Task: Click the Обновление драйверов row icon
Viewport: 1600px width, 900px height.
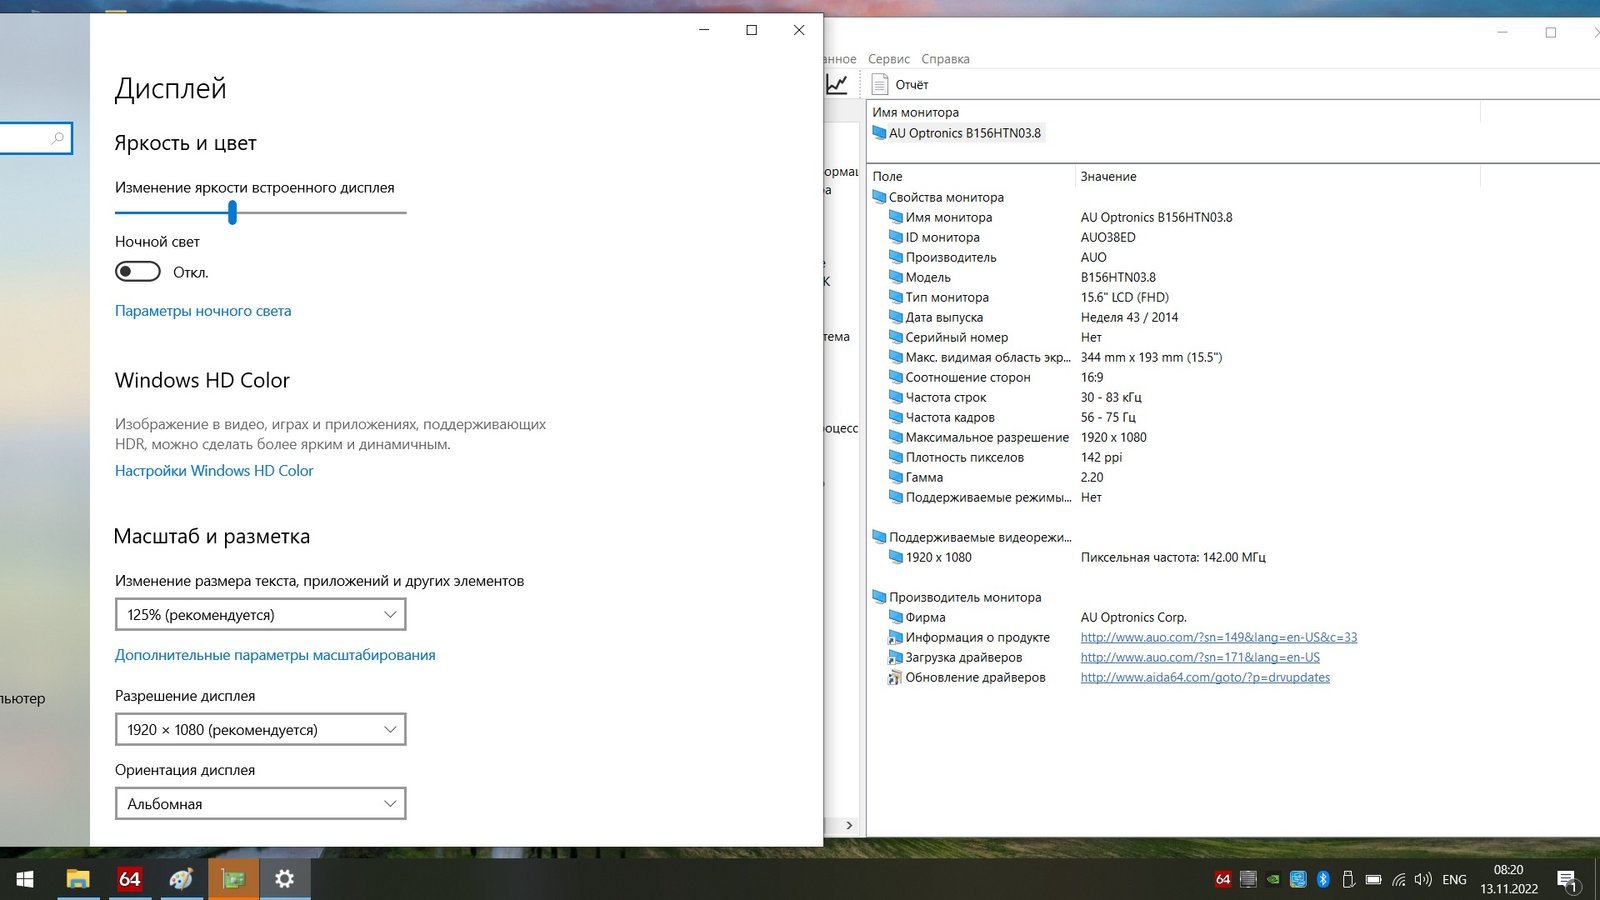Action: tap(896, 677)
